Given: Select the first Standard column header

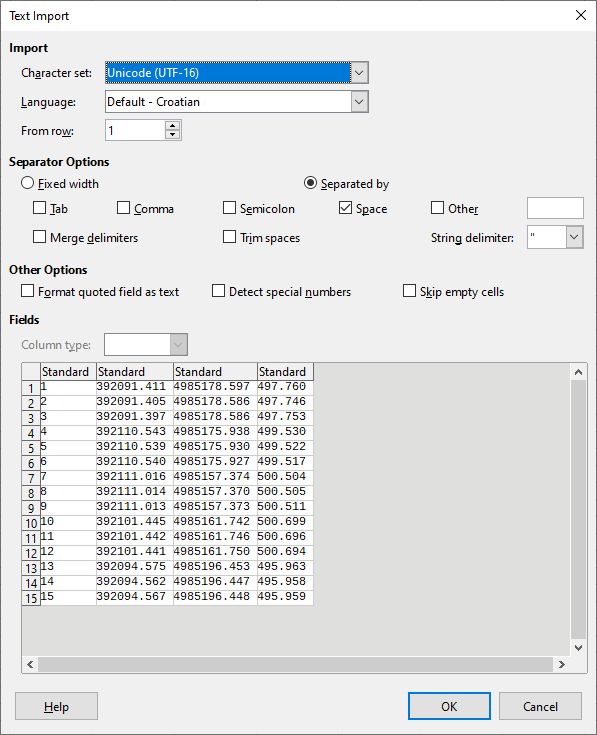Looking at the screenshot, I should pyautogui.click(x=68, y=371).
